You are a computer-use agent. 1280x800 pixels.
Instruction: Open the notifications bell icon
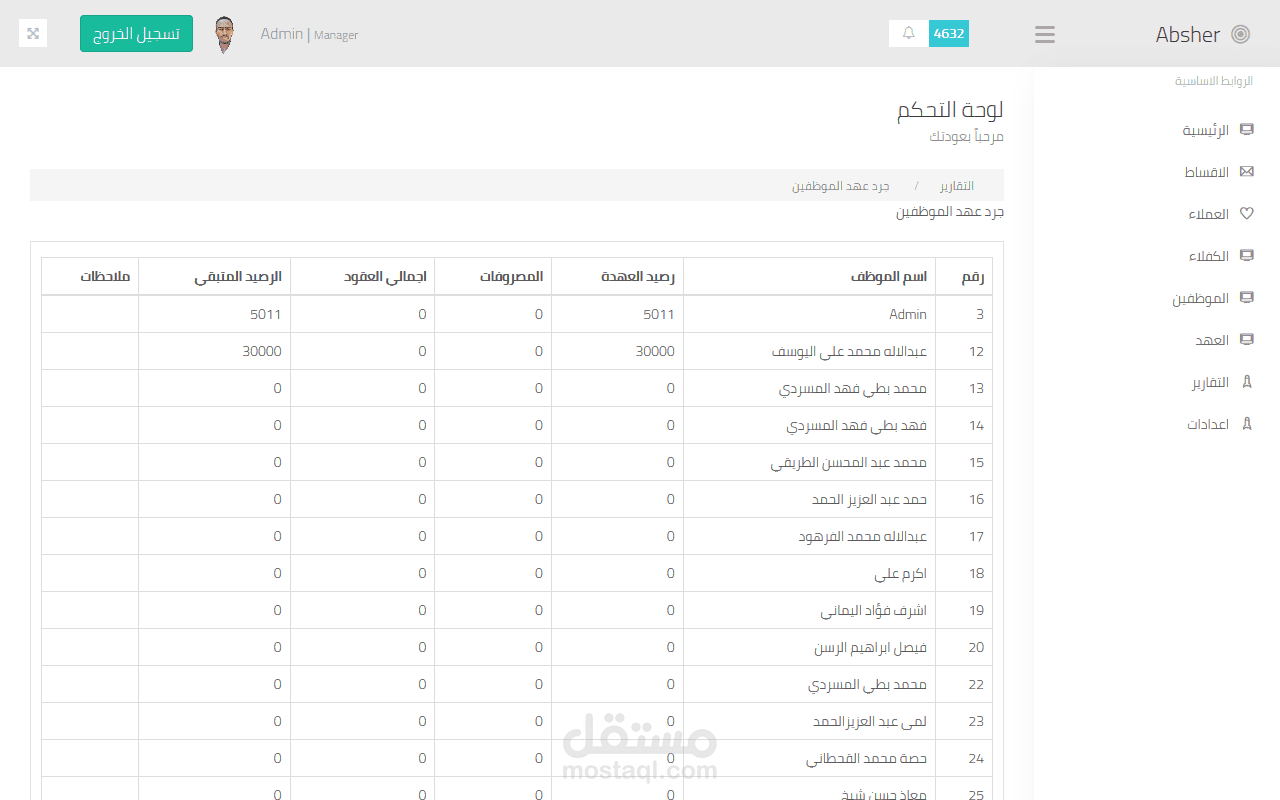coord(908,33)
